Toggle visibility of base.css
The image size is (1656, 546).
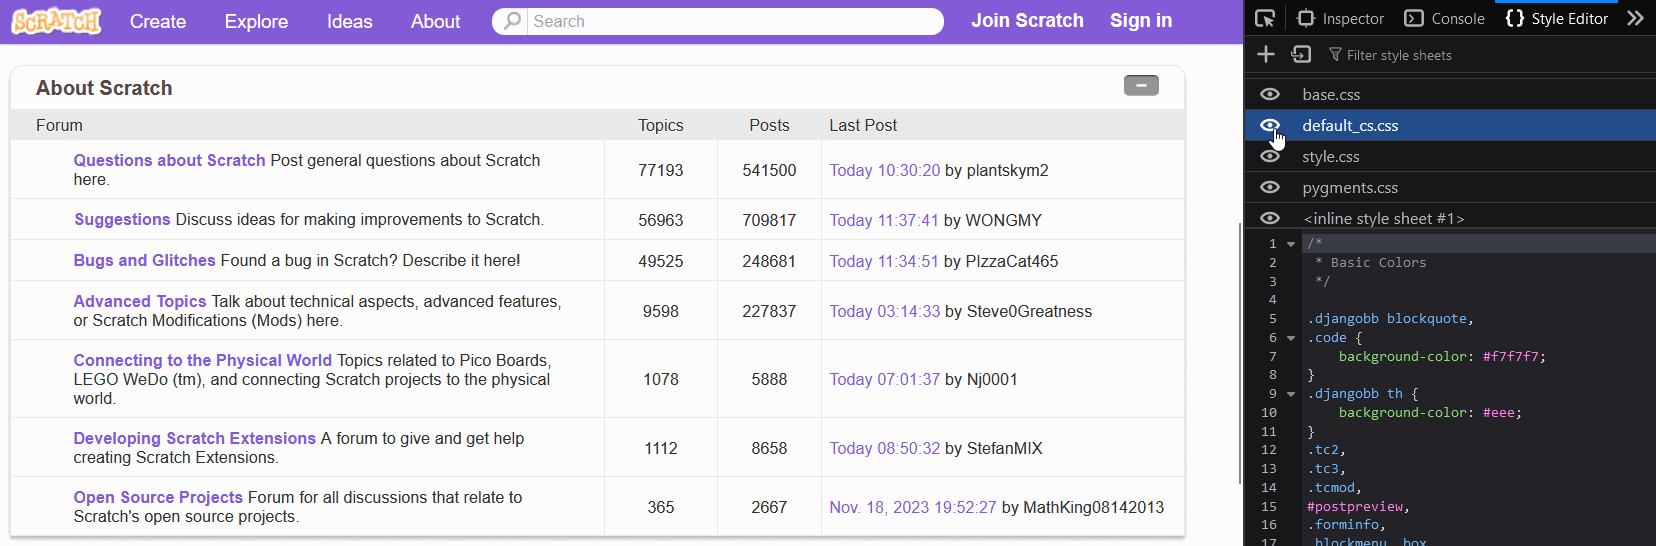pyautogui.click(x=1270, y=94)
